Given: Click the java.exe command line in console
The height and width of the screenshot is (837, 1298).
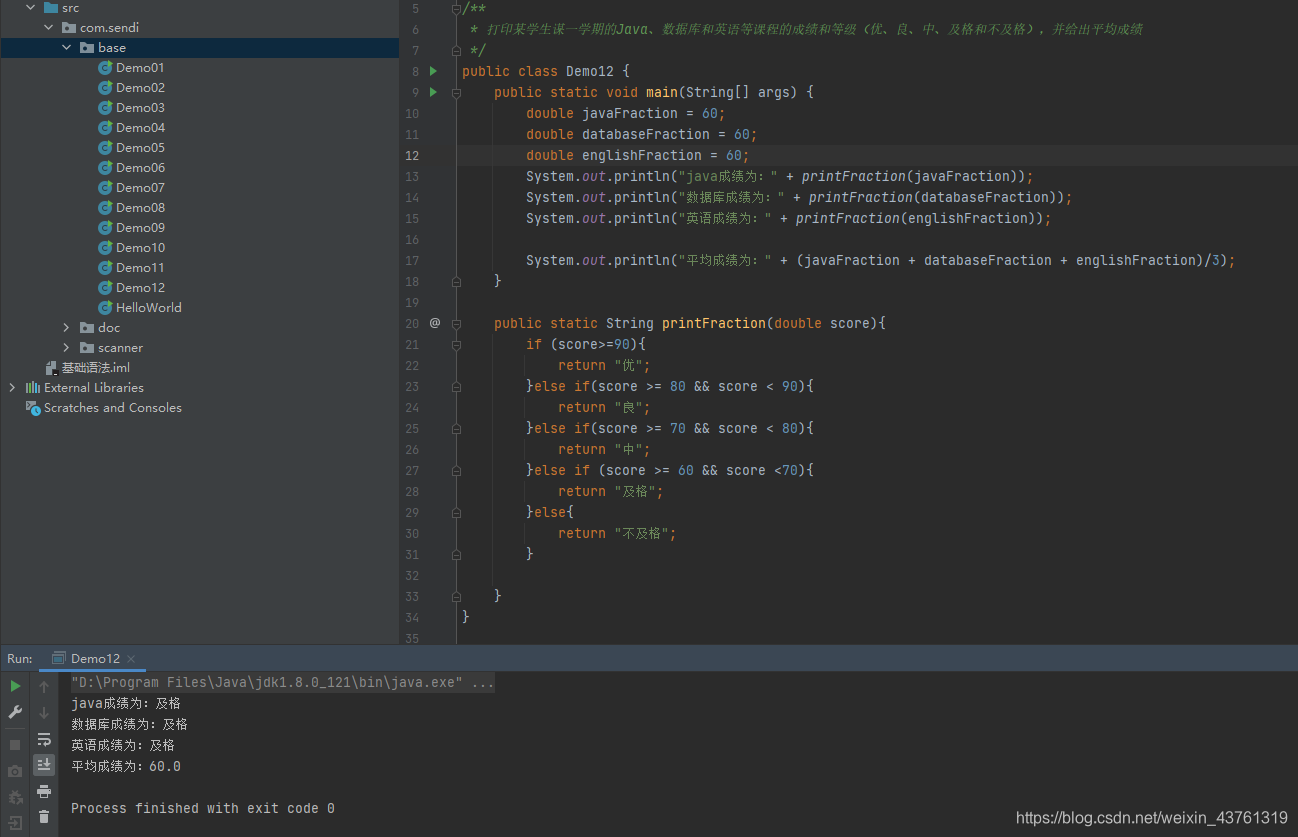Looking at the screenshot, I should 283,683.
